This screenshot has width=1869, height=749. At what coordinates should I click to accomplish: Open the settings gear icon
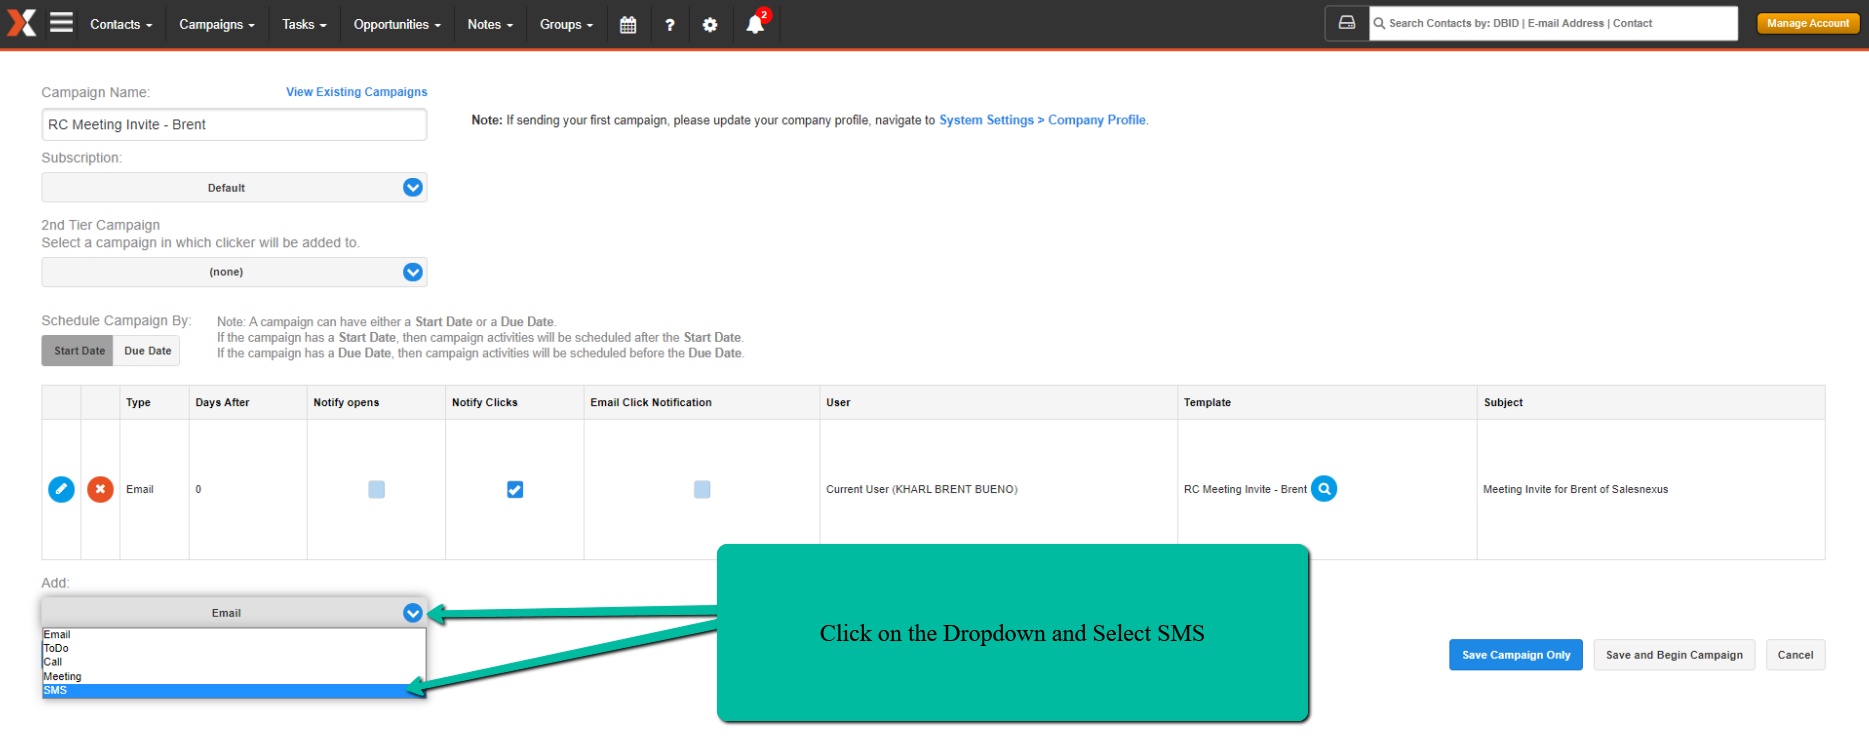pyautogui.click(x=710, y=24)
